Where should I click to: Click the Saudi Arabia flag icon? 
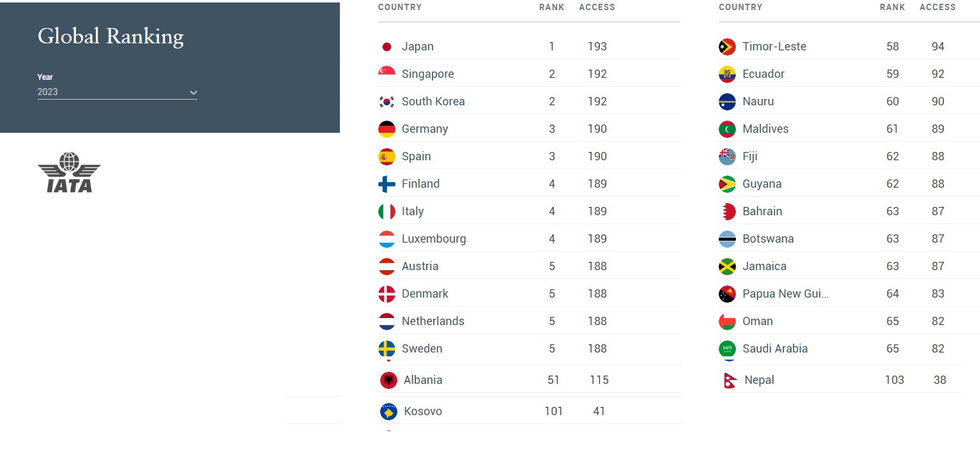click(x=728, y=349)
